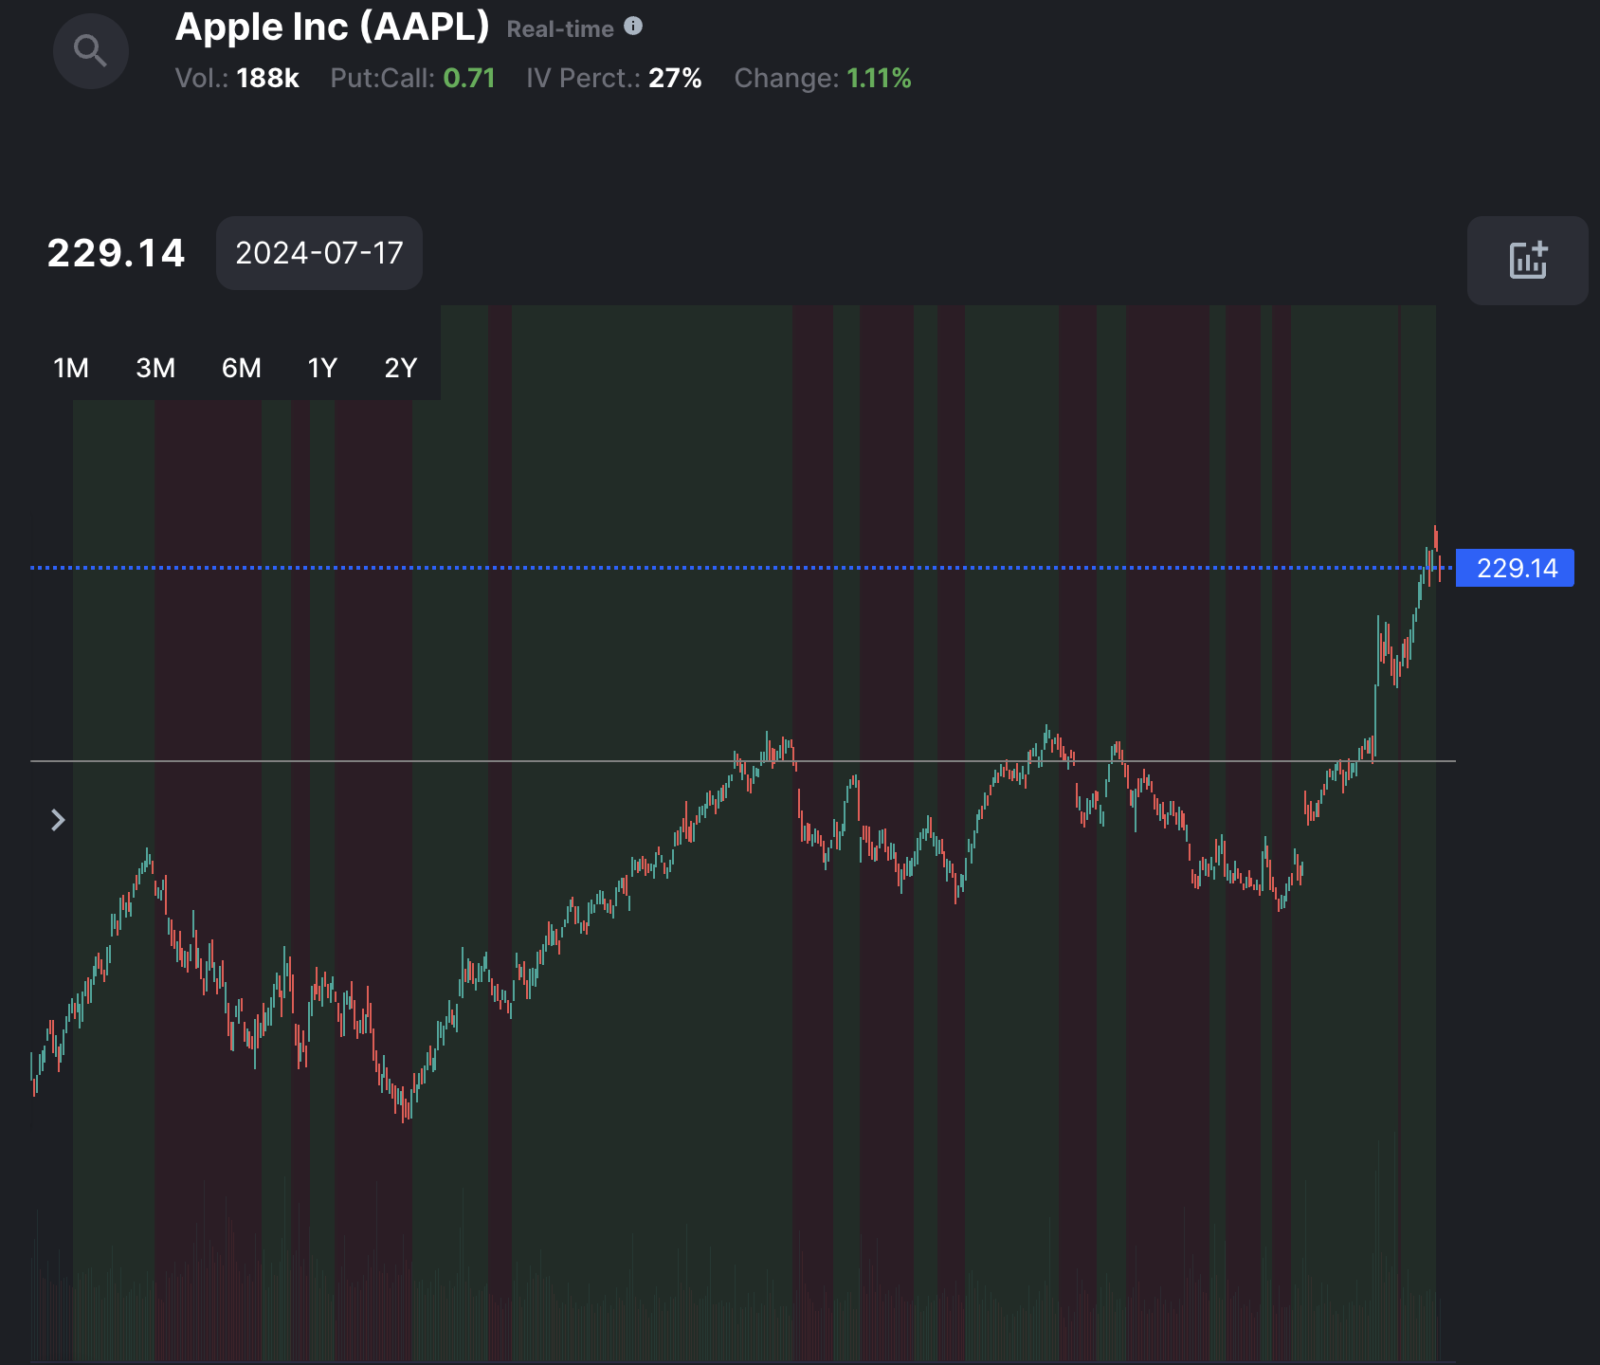
Task: Click the 229.14 price axis label
Action: 1516,568
